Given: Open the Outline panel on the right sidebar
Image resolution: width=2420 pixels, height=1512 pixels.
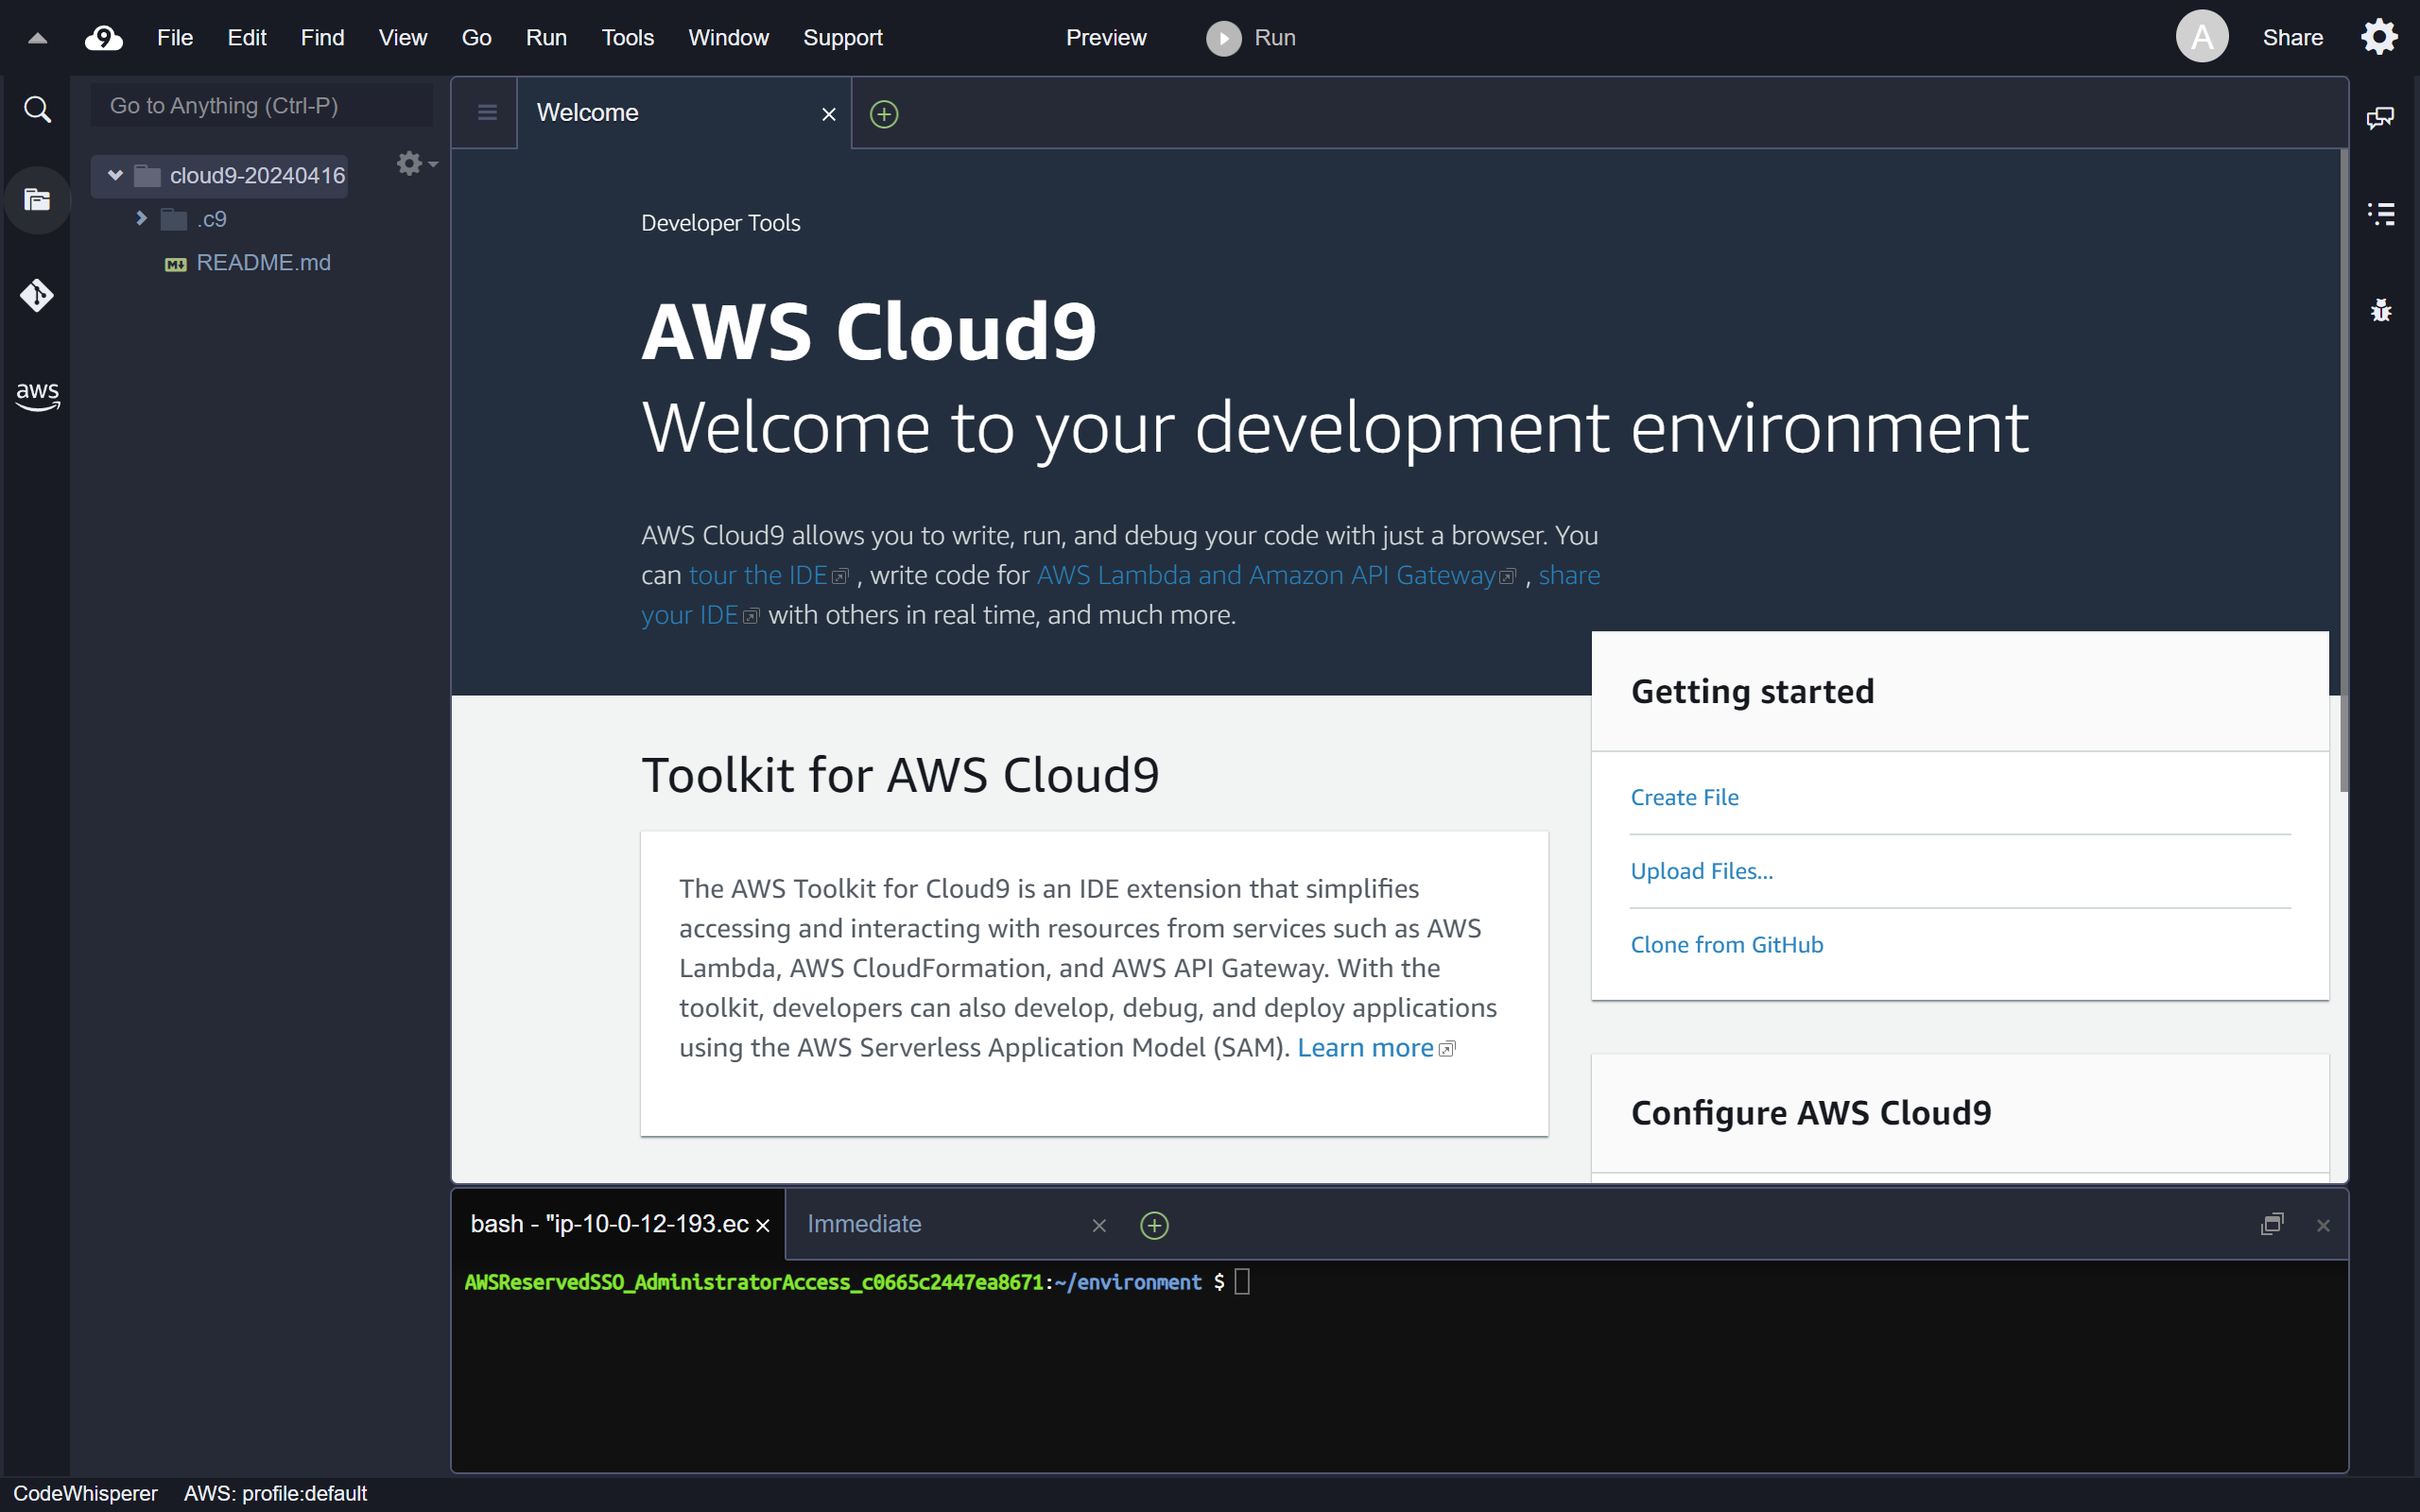Looking at the screenshot, I should pyautogui.click(x=2381, y=213).
